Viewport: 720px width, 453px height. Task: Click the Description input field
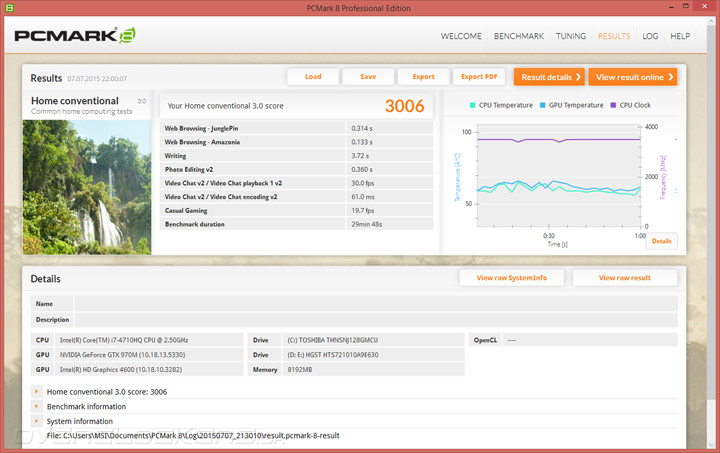(376, 319)
